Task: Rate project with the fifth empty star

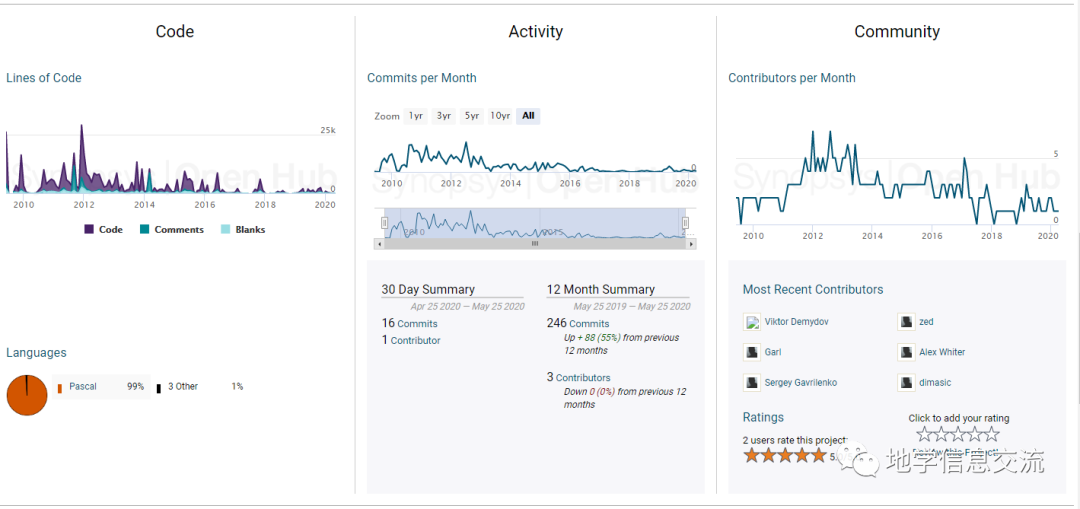Action: click(x=991, y=434)
